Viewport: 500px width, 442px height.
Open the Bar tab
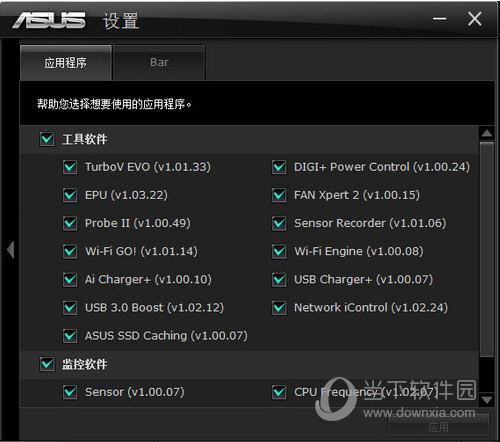(x=159, y=63)
